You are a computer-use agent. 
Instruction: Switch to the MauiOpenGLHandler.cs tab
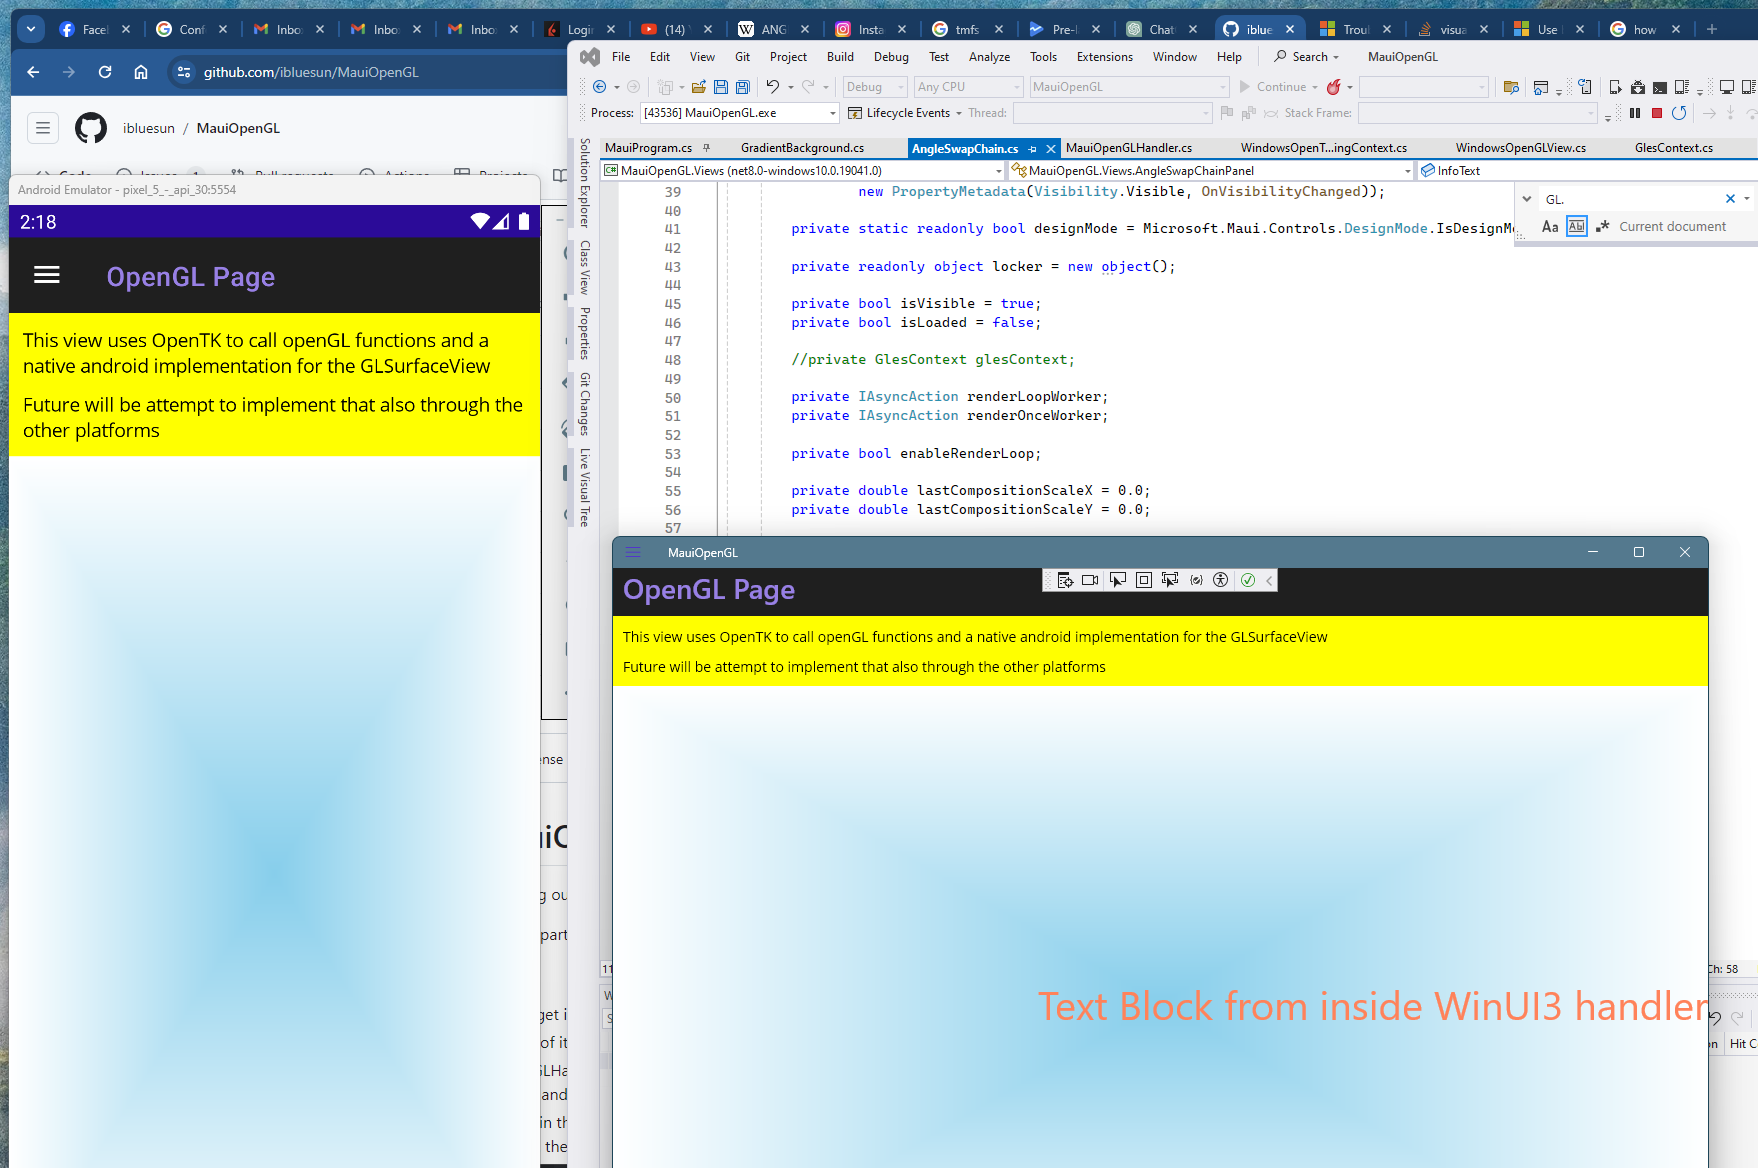coord(1128,148)
